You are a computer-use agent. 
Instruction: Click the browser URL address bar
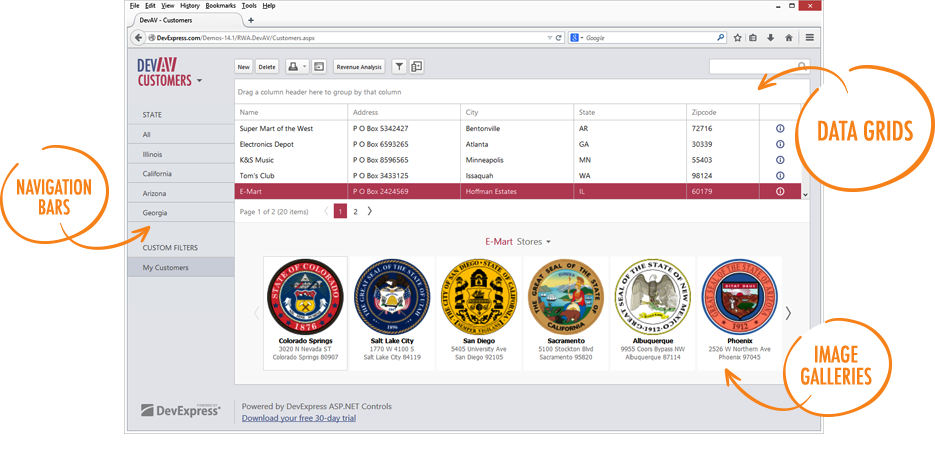click(x=346, y=38)
